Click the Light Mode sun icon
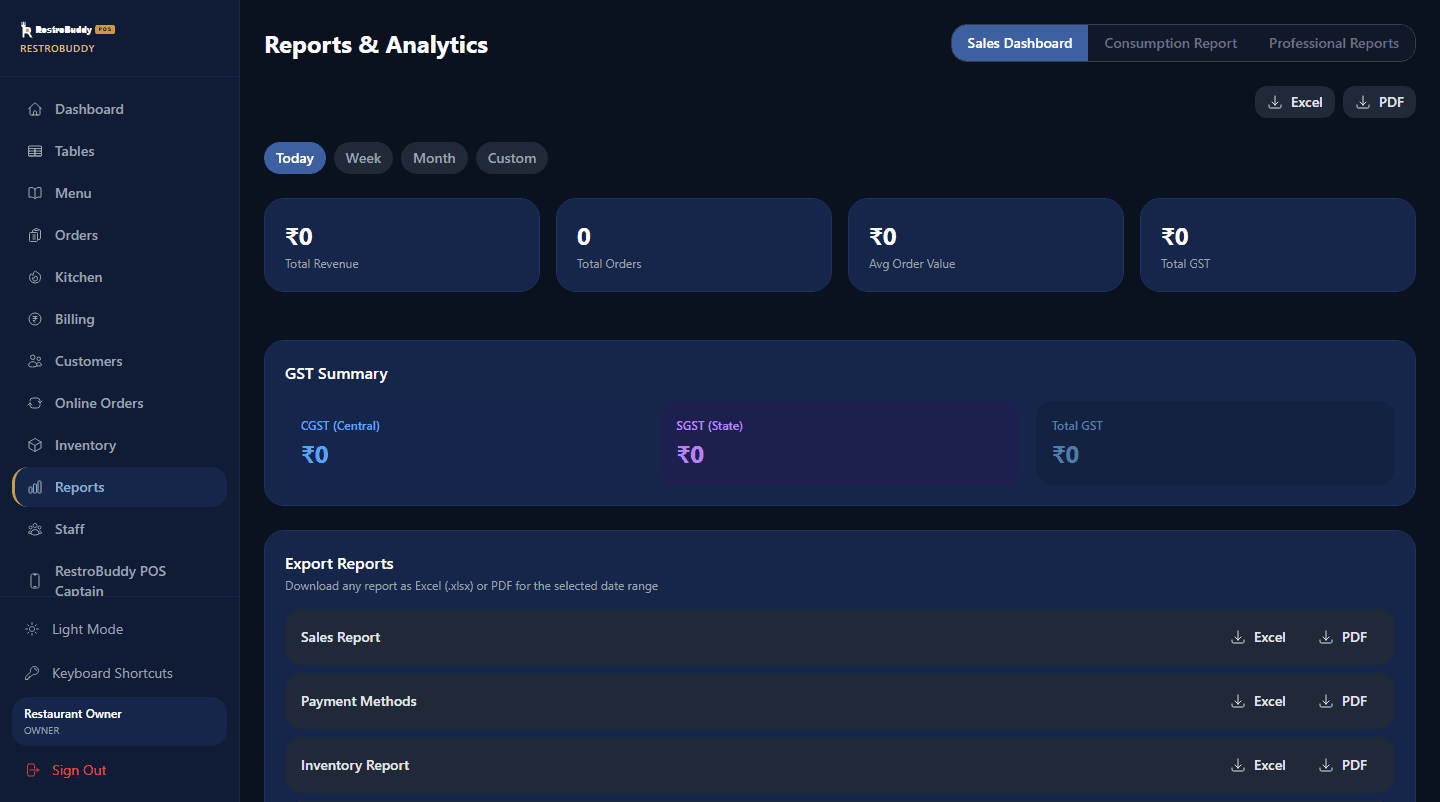This screenshot has height=802, width=1440. pos(32,629)
